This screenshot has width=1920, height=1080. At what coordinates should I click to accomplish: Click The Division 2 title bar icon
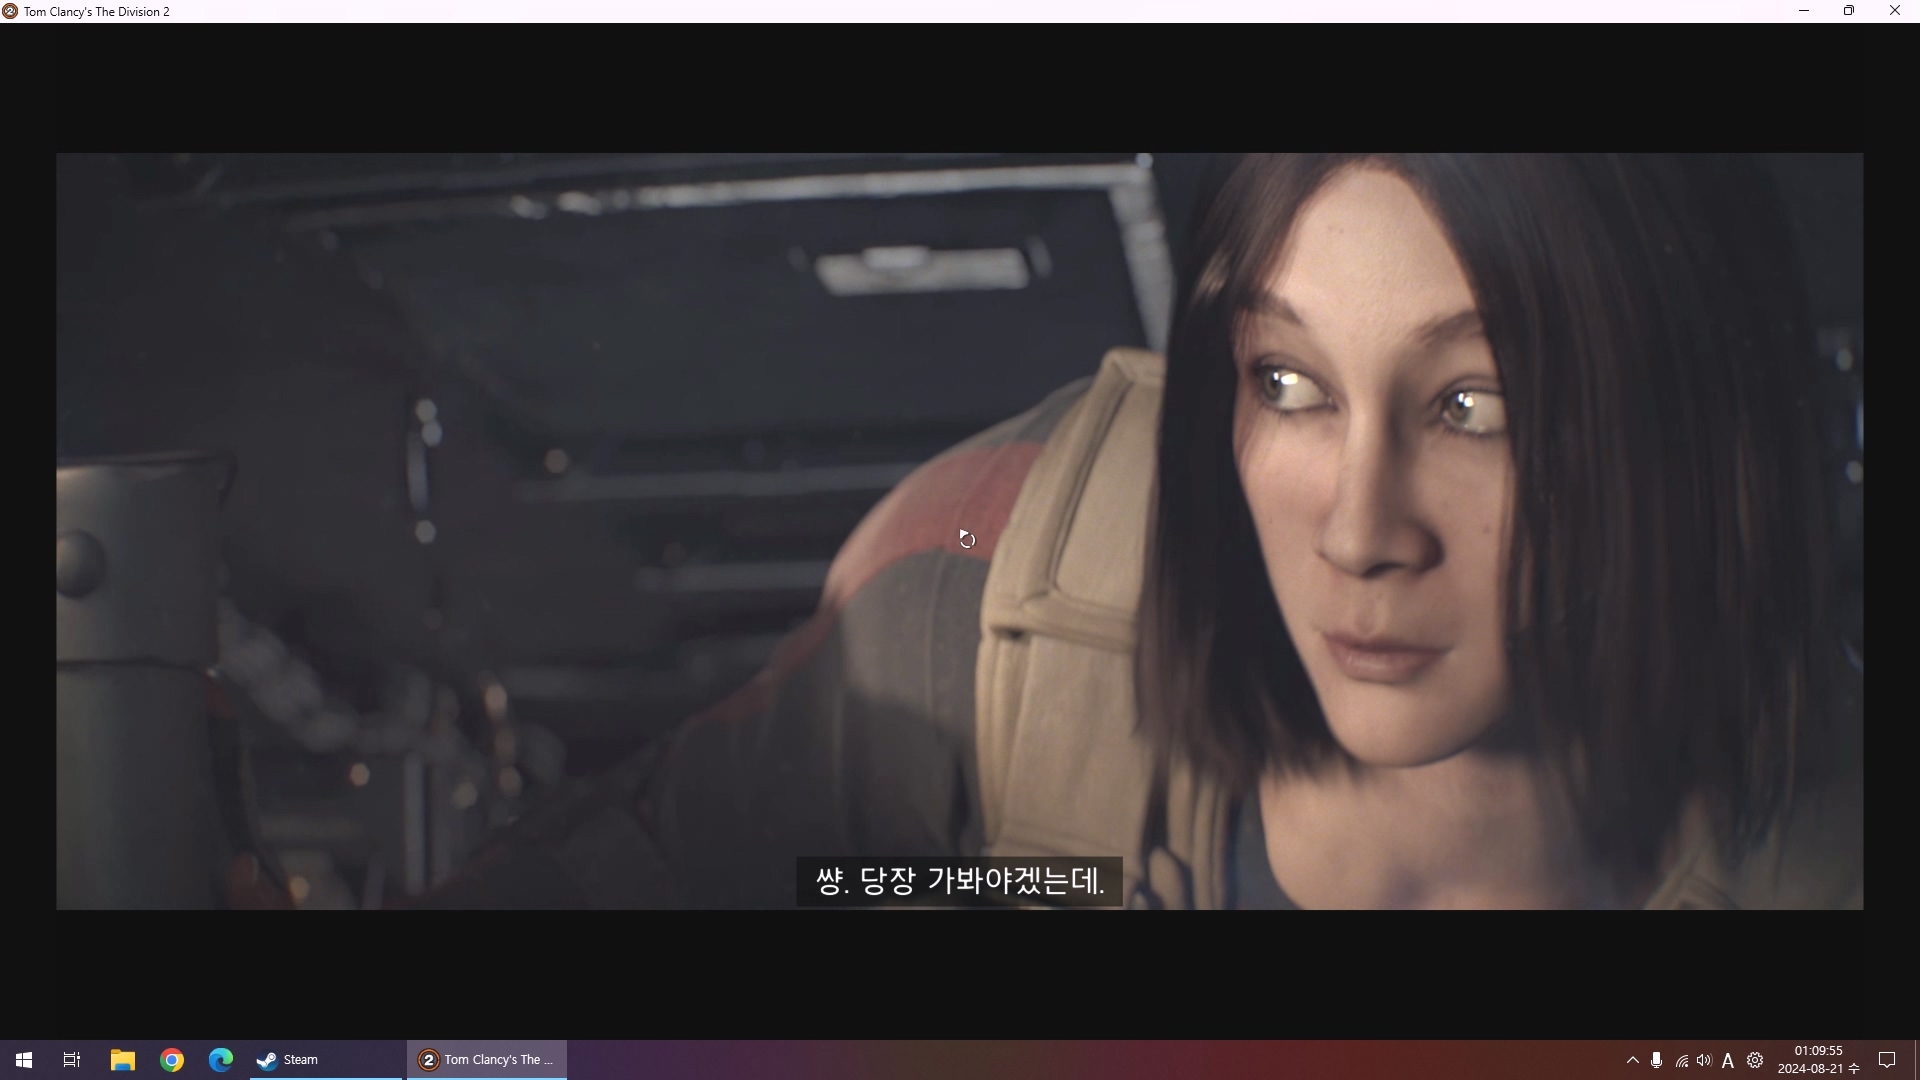coord(10,11)
